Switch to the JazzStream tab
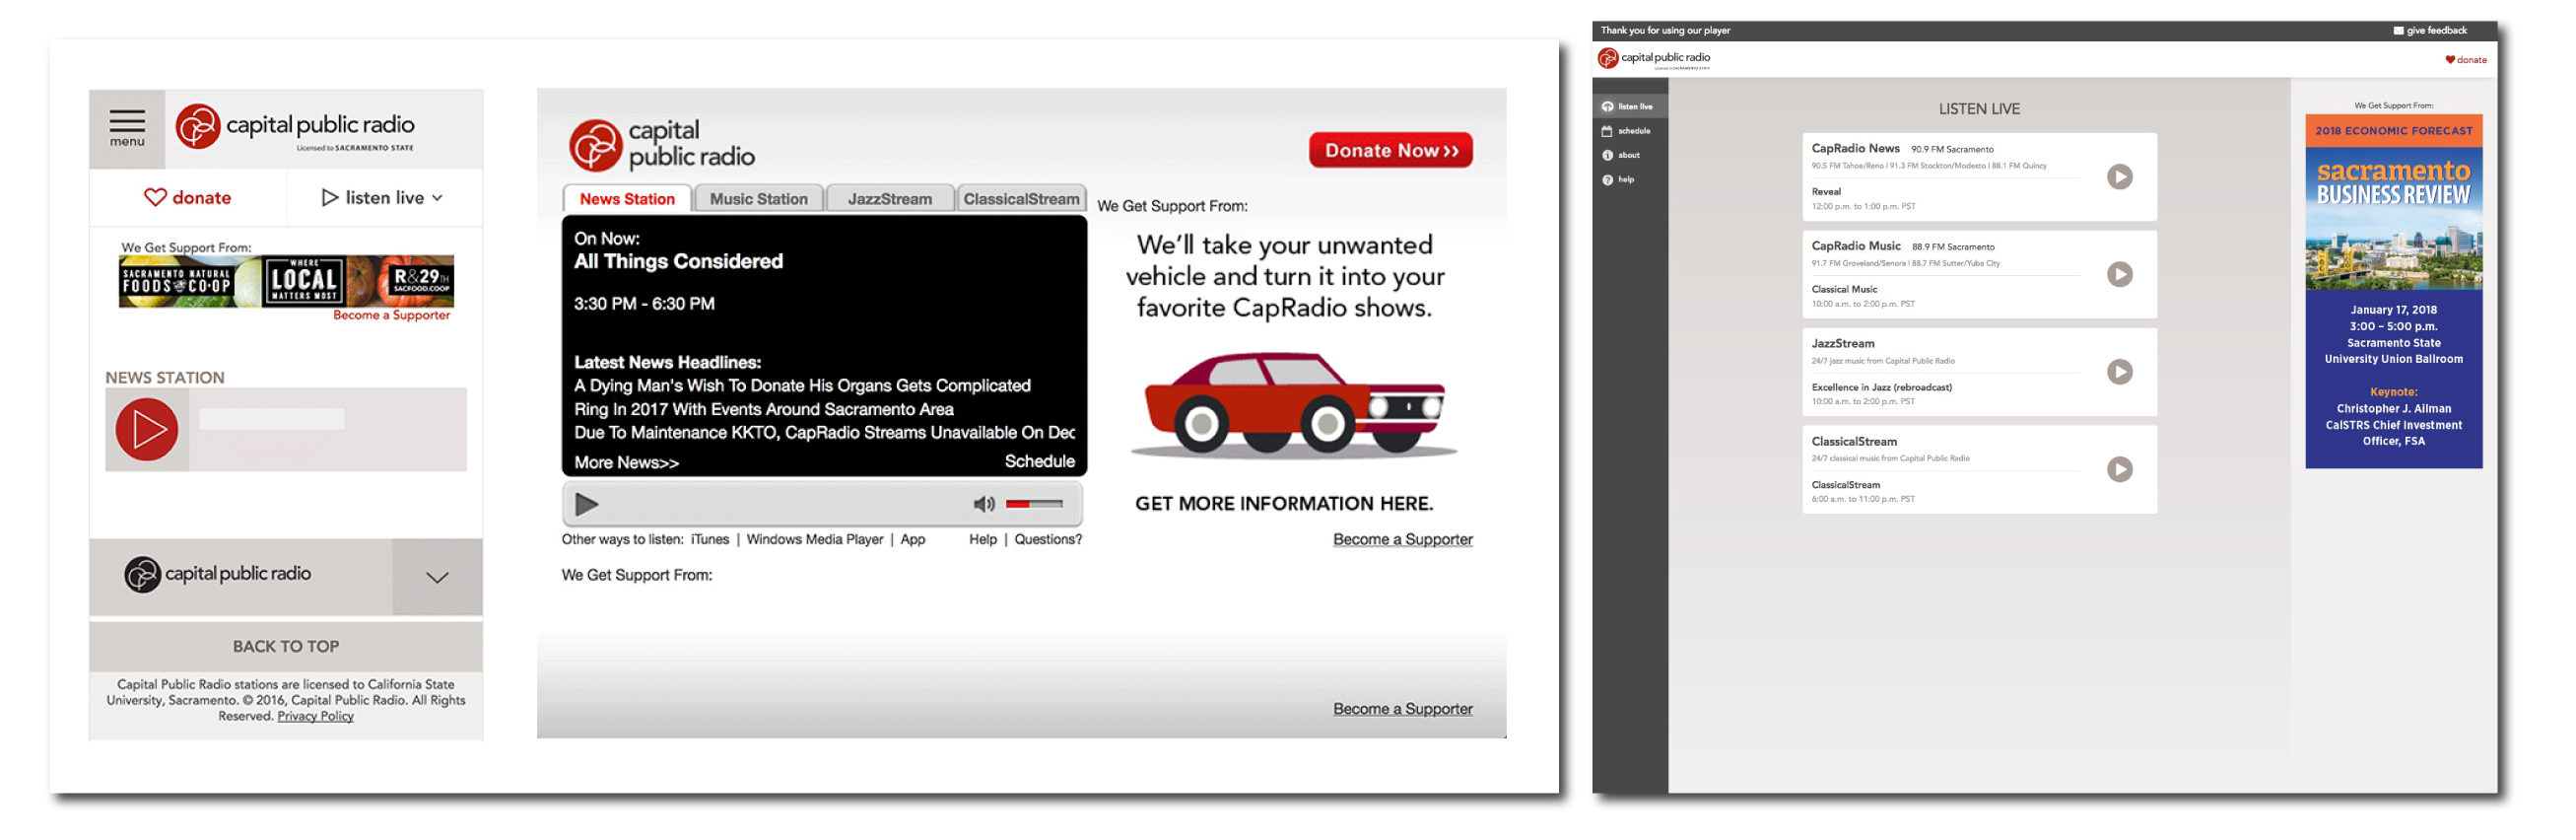The height and width of the screenshot is (840, 2576). point(889,199)
